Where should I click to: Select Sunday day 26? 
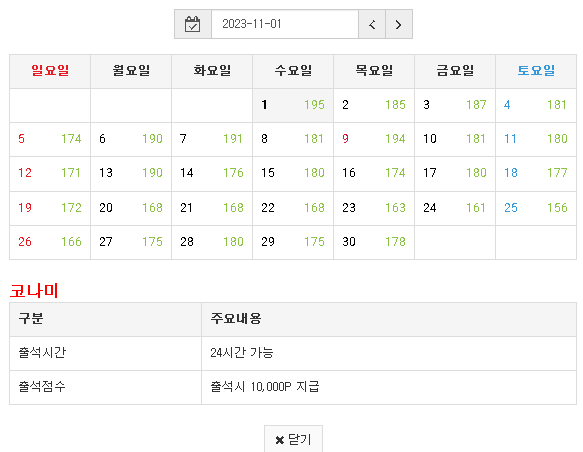coord(25,242)
